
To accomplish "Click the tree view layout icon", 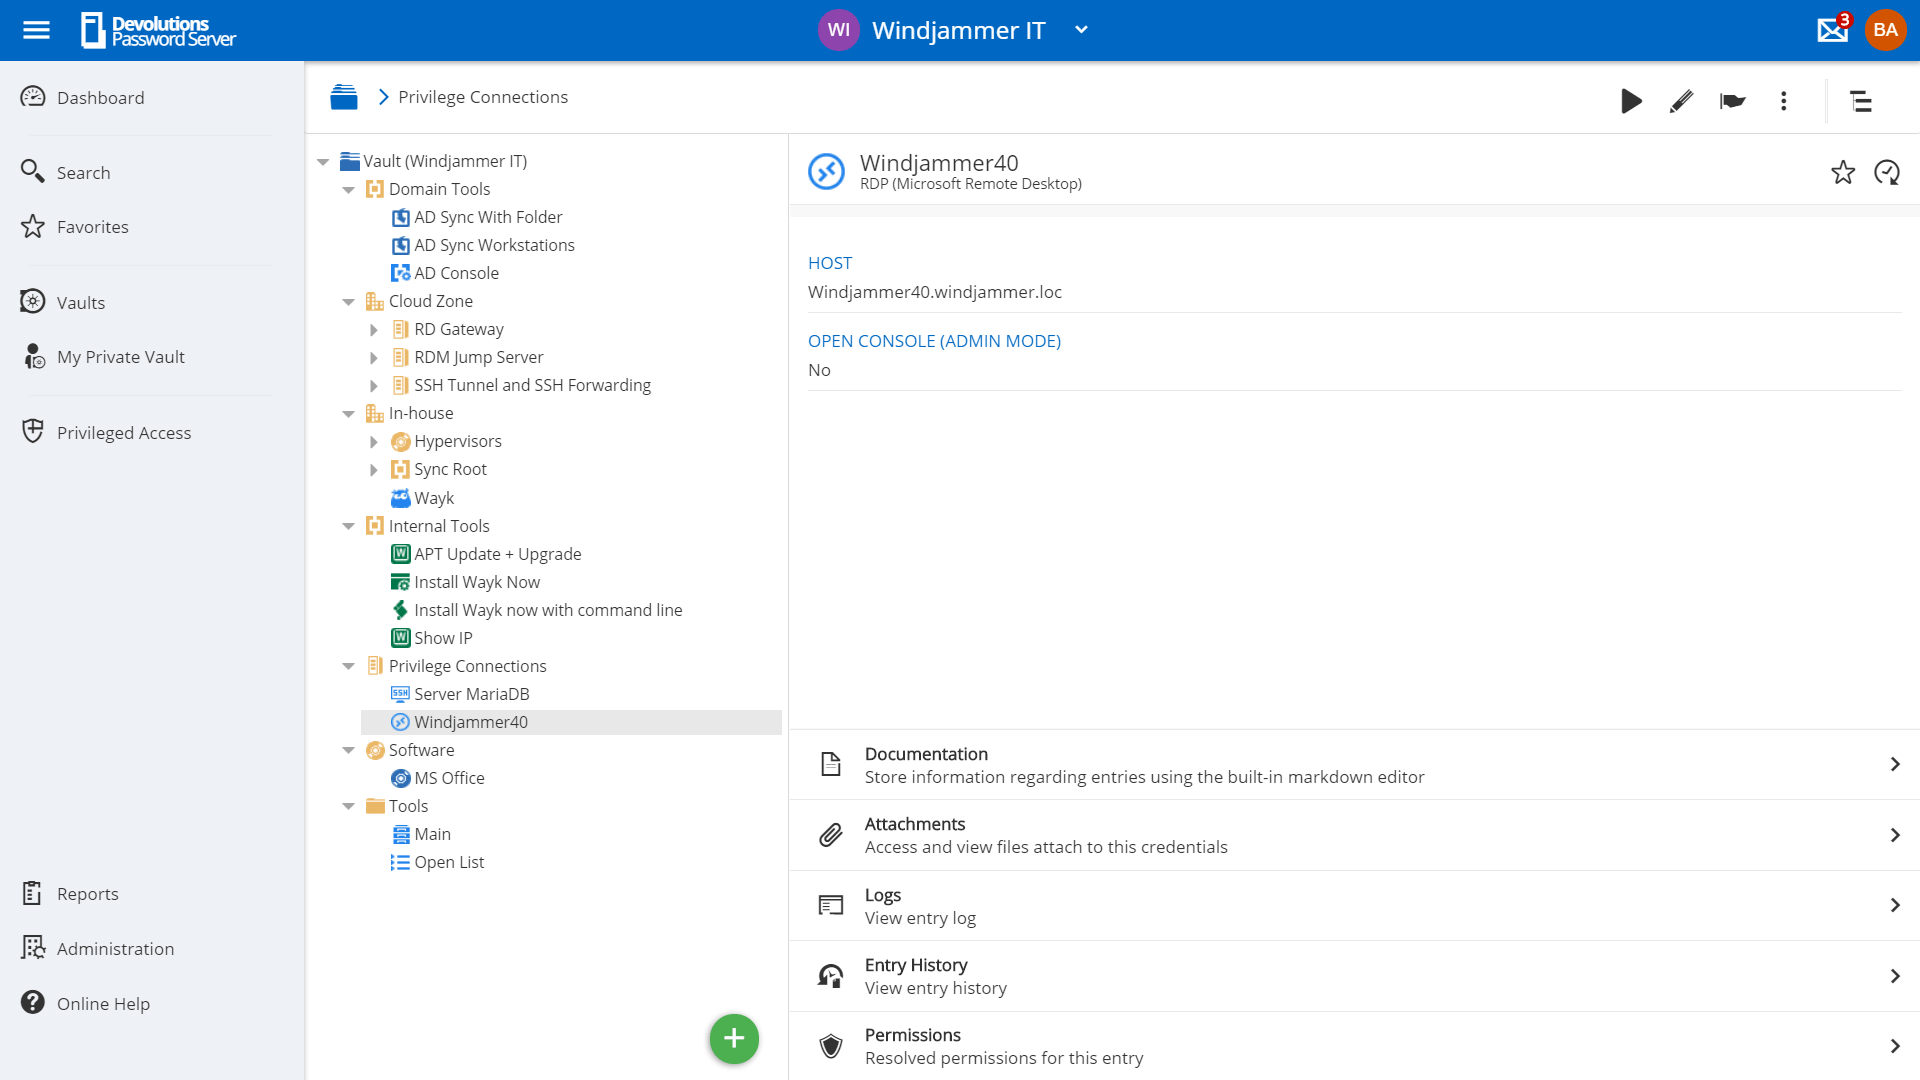I will point(1860,101).
